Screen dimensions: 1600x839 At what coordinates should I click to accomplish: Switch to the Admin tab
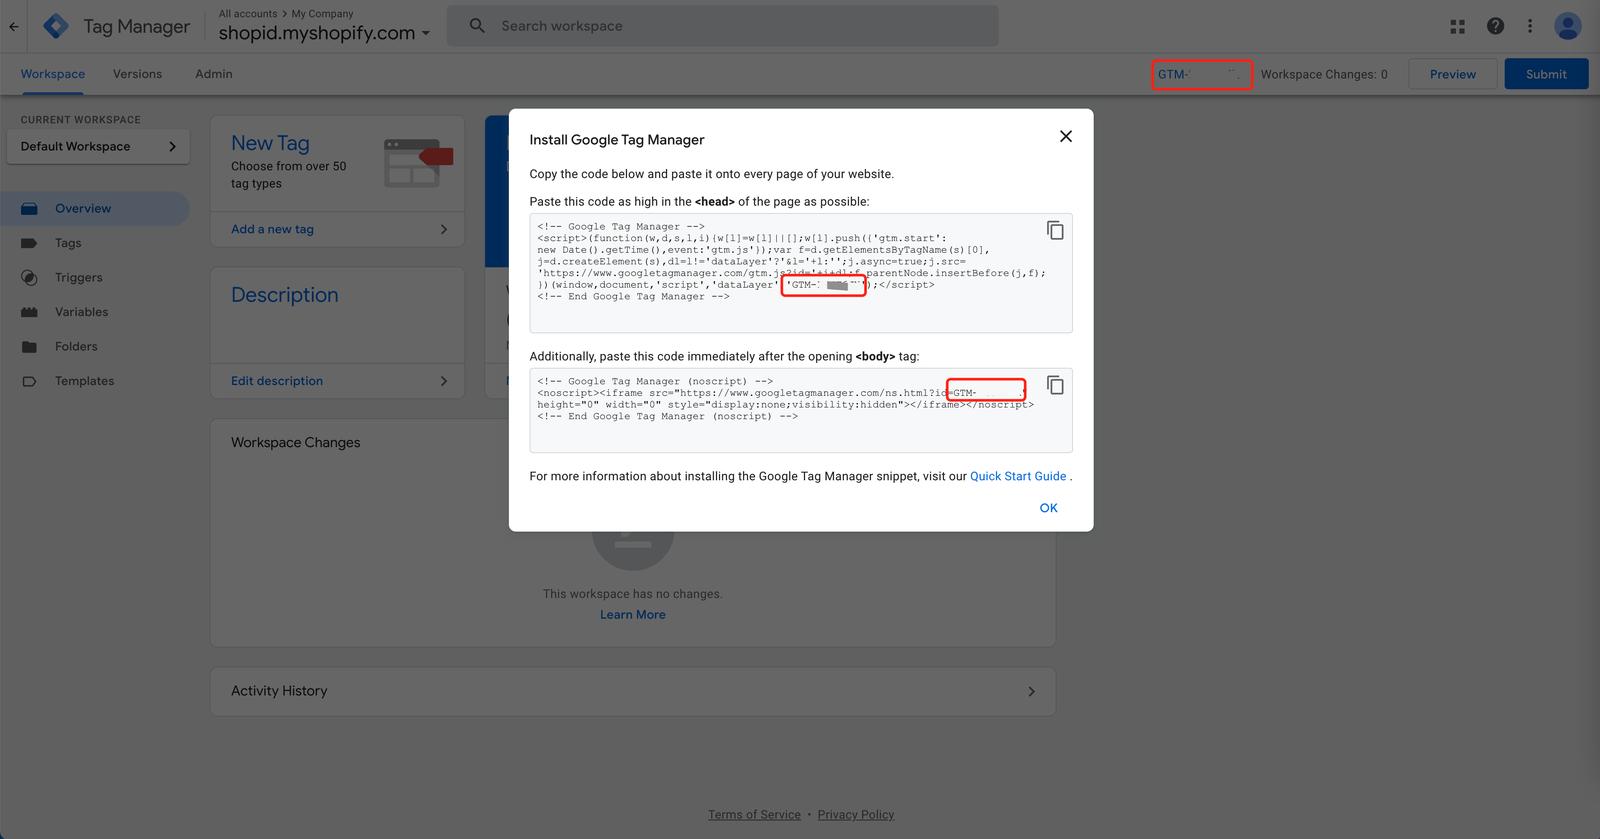pyautogui.click(x=213, y=74)
